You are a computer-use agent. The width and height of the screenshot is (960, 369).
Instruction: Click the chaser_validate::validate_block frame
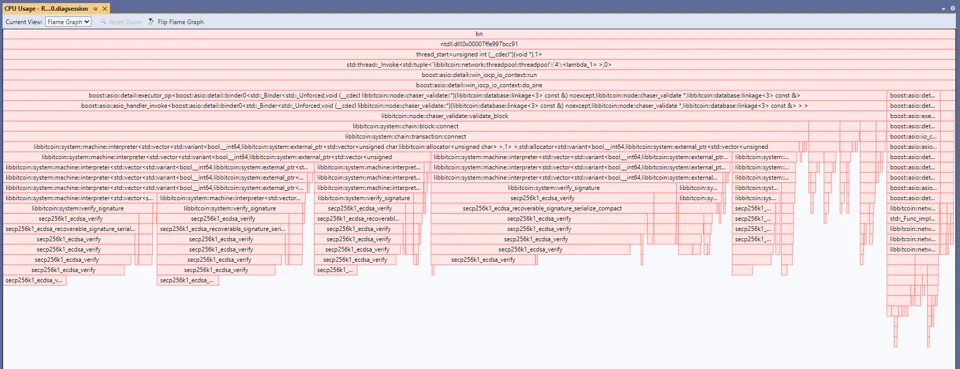[444, 116]
